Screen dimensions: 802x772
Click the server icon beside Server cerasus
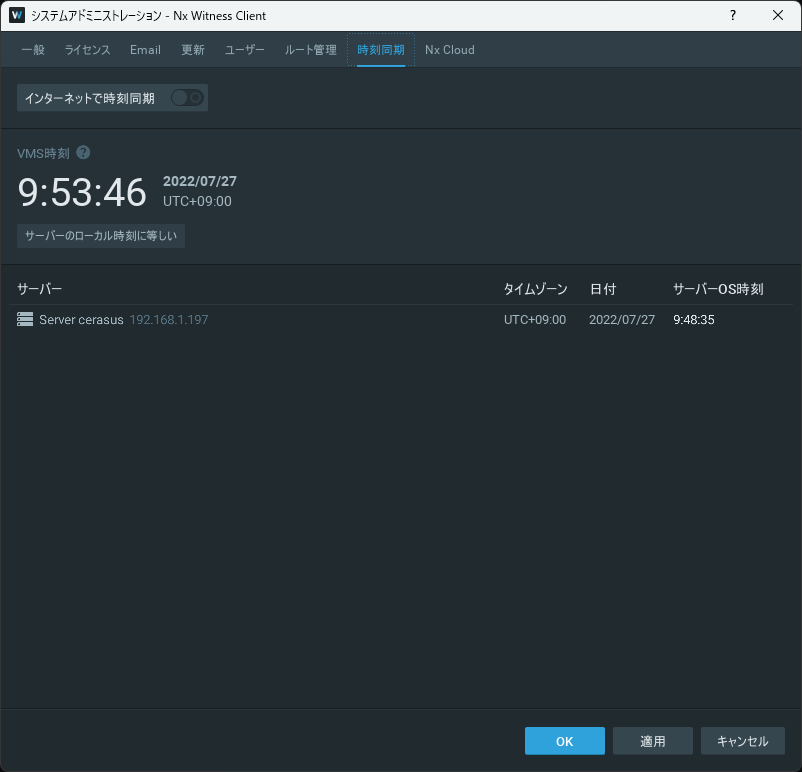[x=25, y=319]
